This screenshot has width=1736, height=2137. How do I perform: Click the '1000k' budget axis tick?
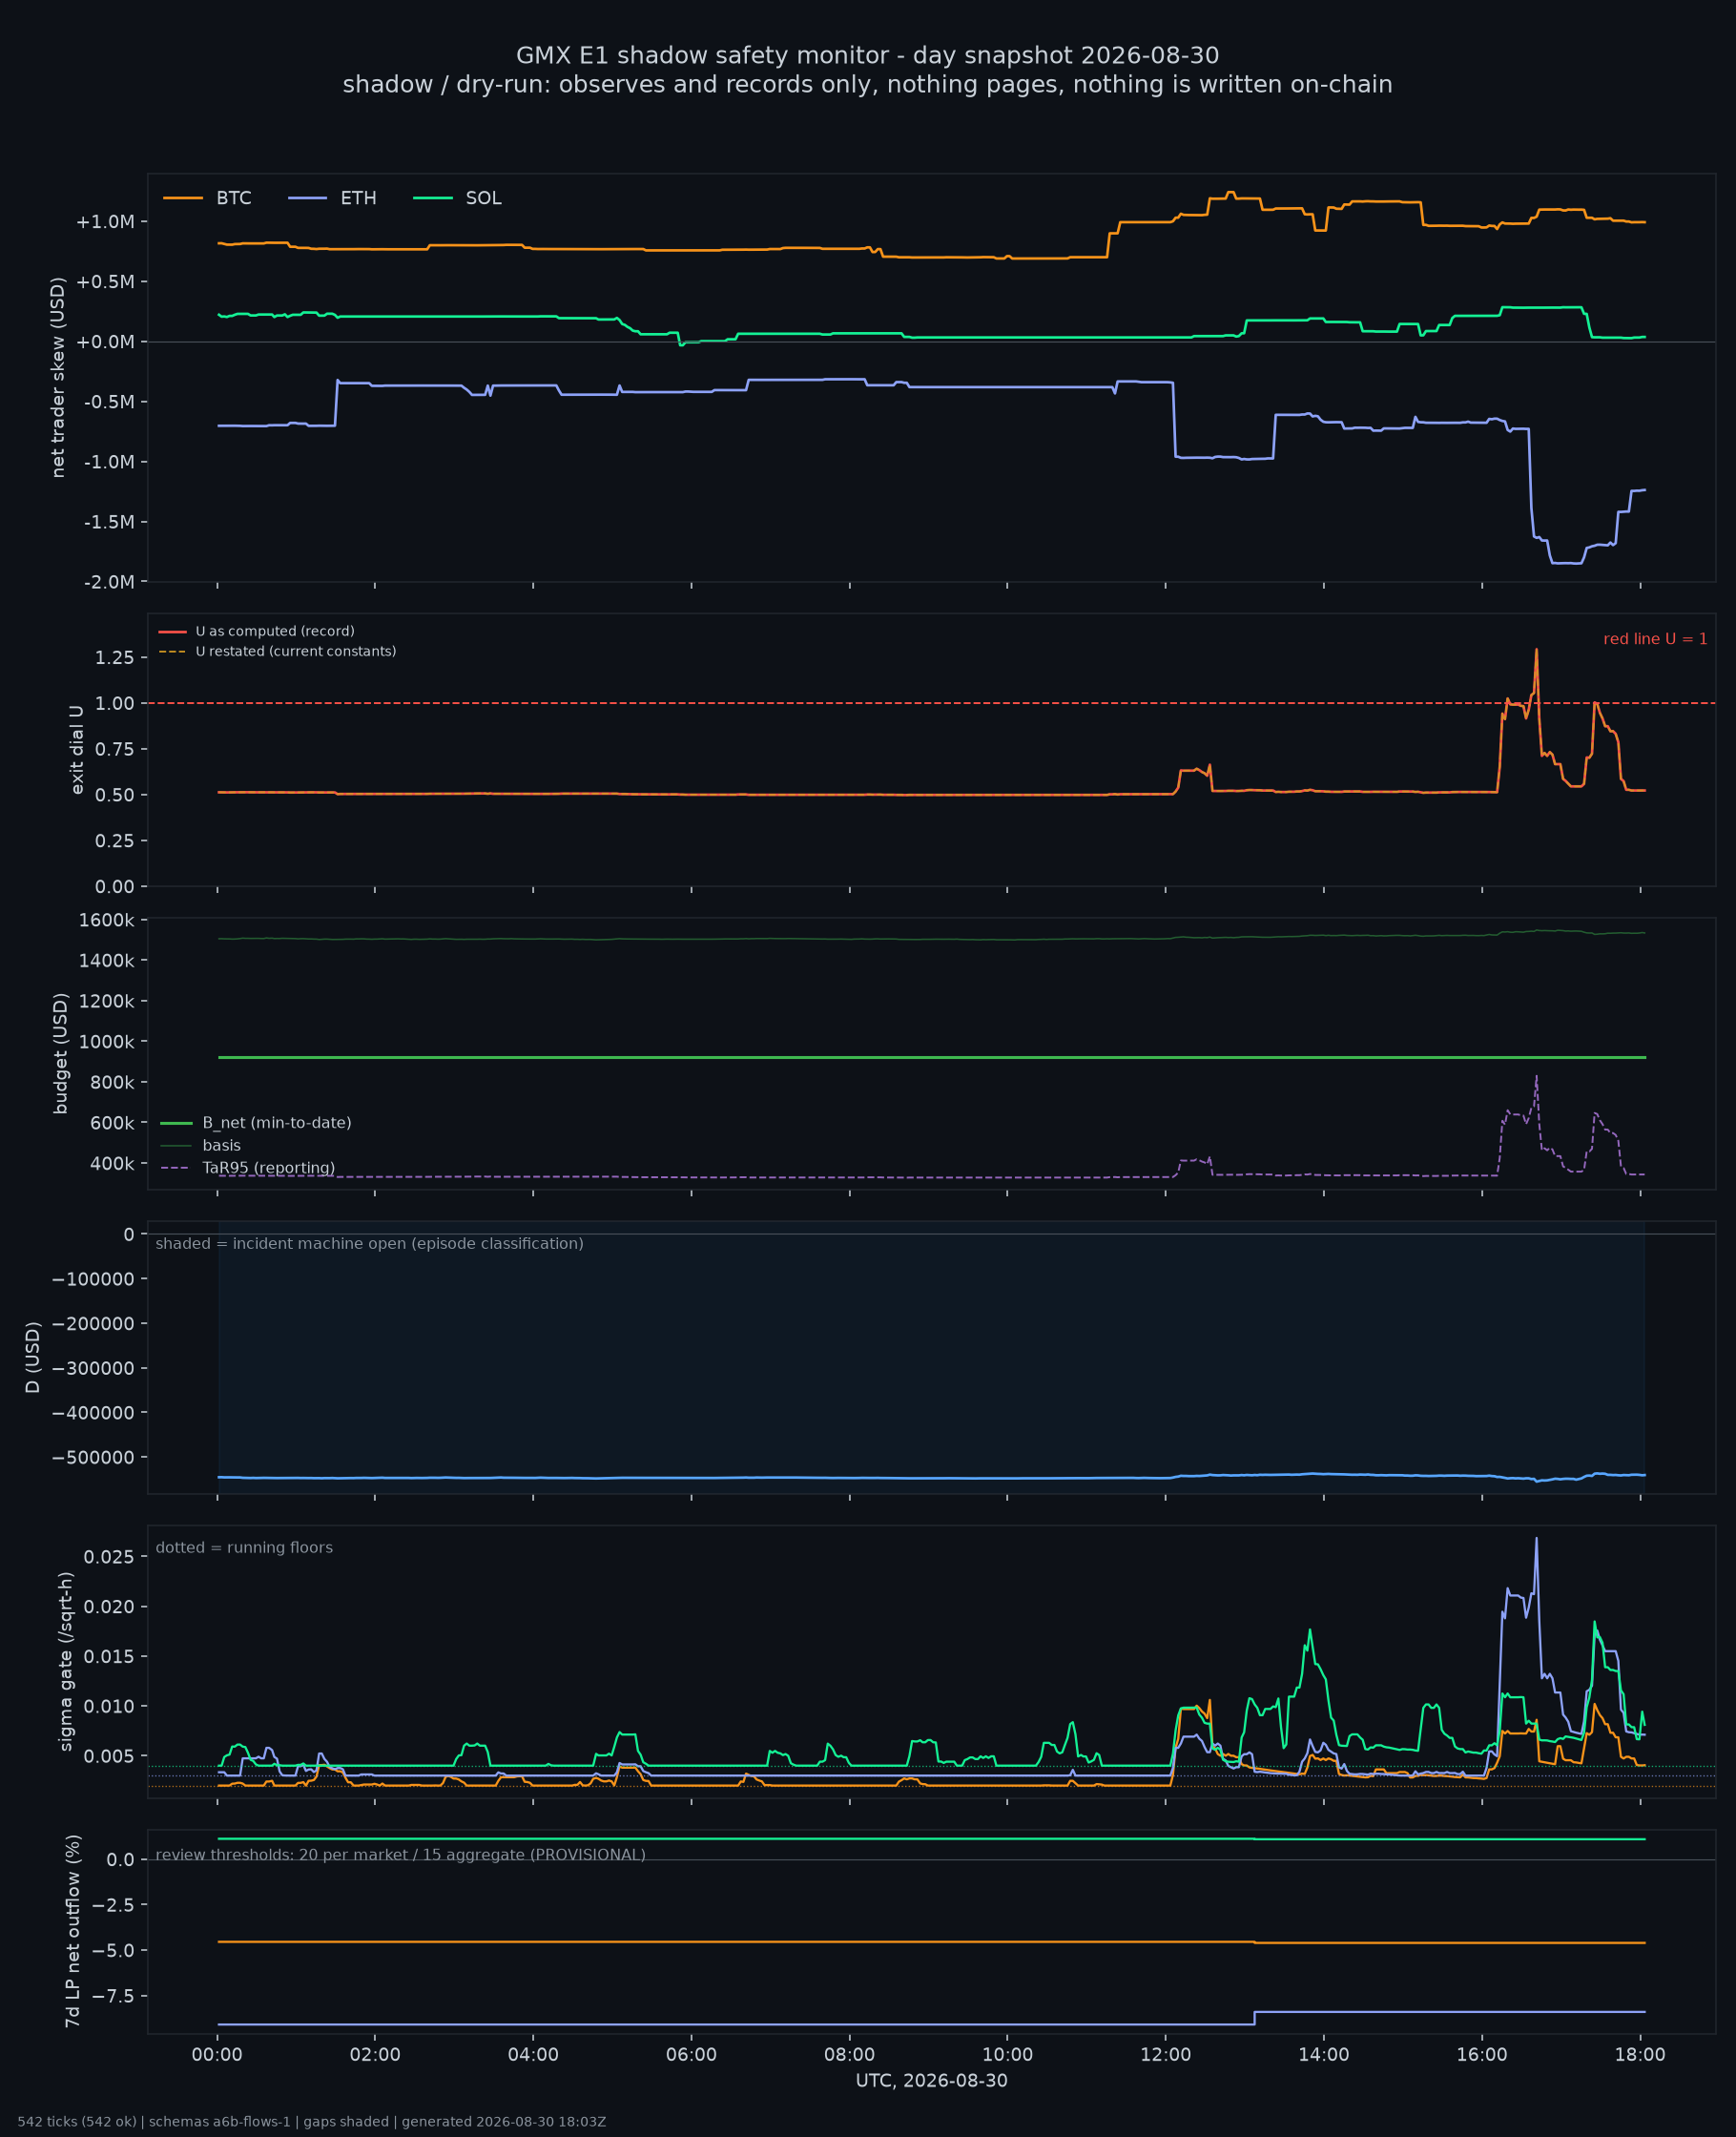(107, 1042)
